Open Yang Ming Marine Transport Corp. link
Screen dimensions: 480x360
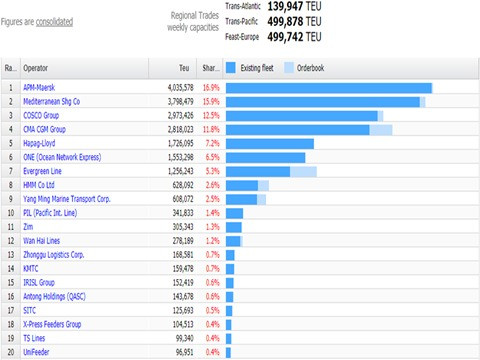[x=67, y=199]
